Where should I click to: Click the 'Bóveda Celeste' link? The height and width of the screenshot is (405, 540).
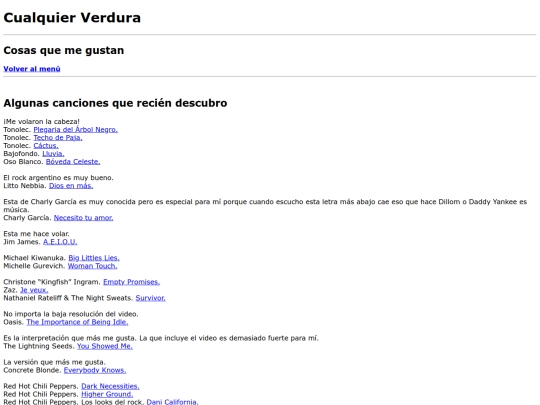(73, 162)
